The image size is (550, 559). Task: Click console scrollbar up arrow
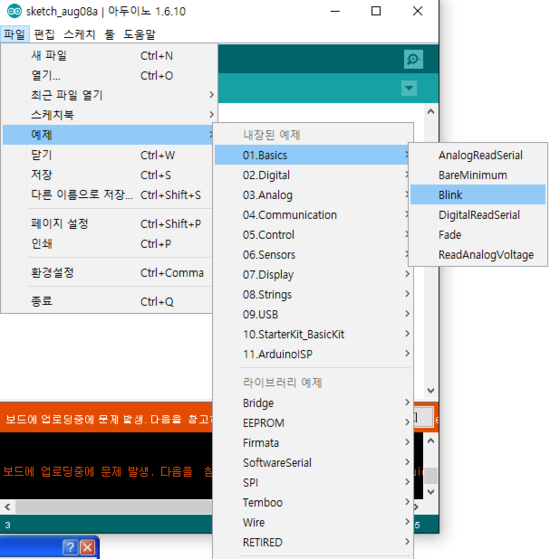pyautogui.click(x=431, y=441)
